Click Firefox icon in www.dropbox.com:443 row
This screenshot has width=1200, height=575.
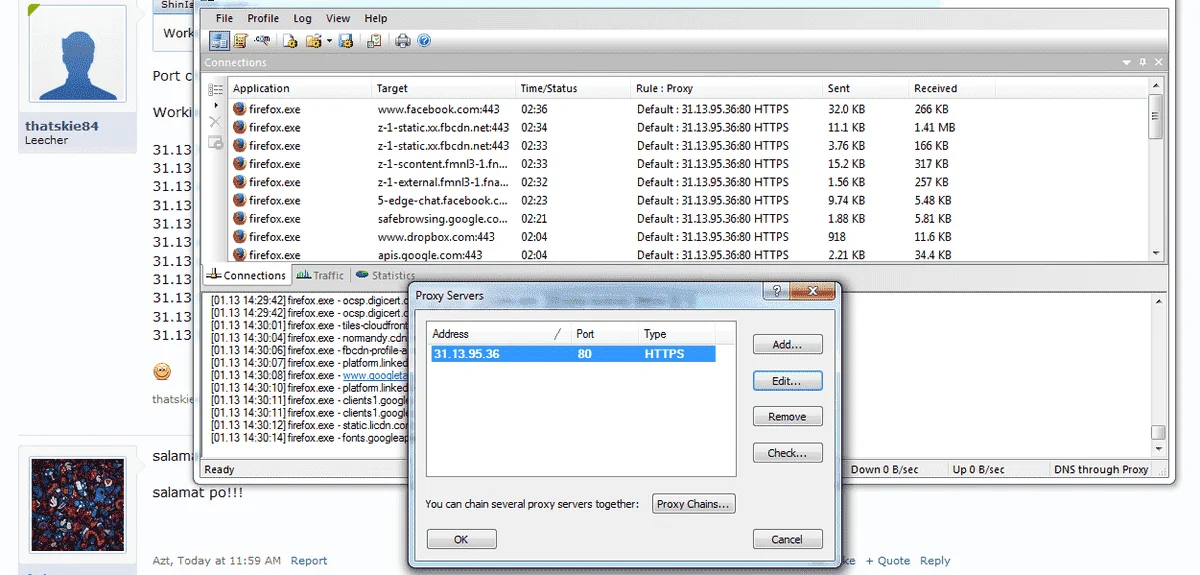(x=240, y=237)
